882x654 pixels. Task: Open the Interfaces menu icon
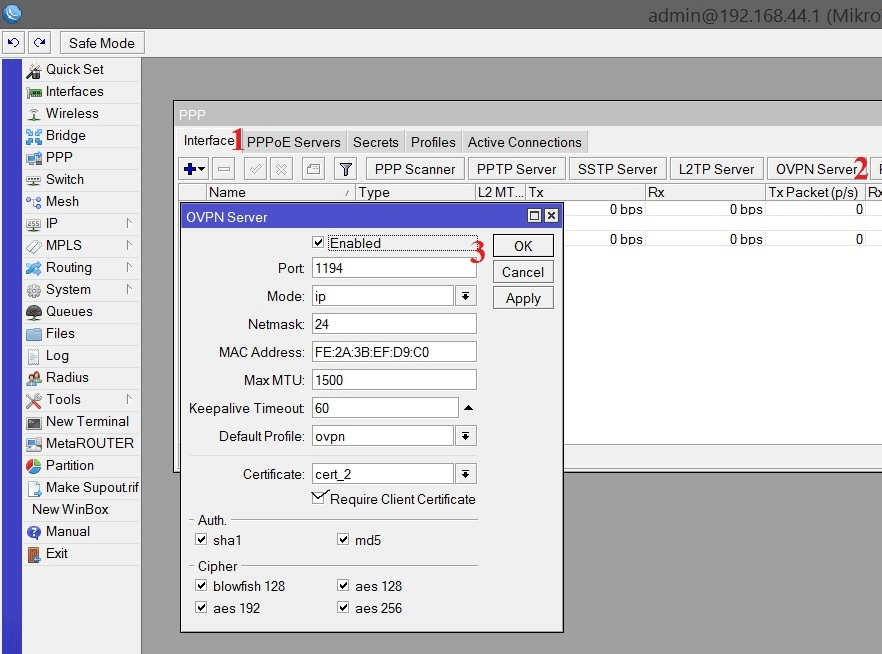pos(34,92)
